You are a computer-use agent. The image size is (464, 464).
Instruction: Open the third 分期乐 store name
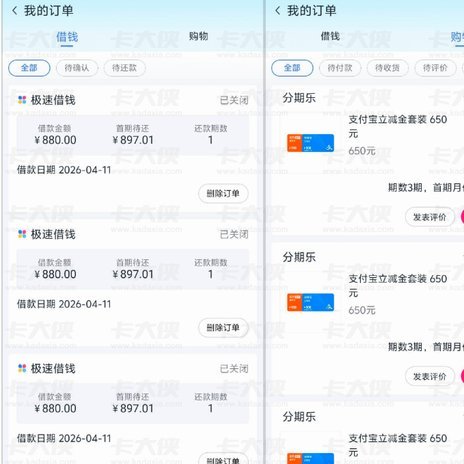pyautogui.click(x=299, y=417)
